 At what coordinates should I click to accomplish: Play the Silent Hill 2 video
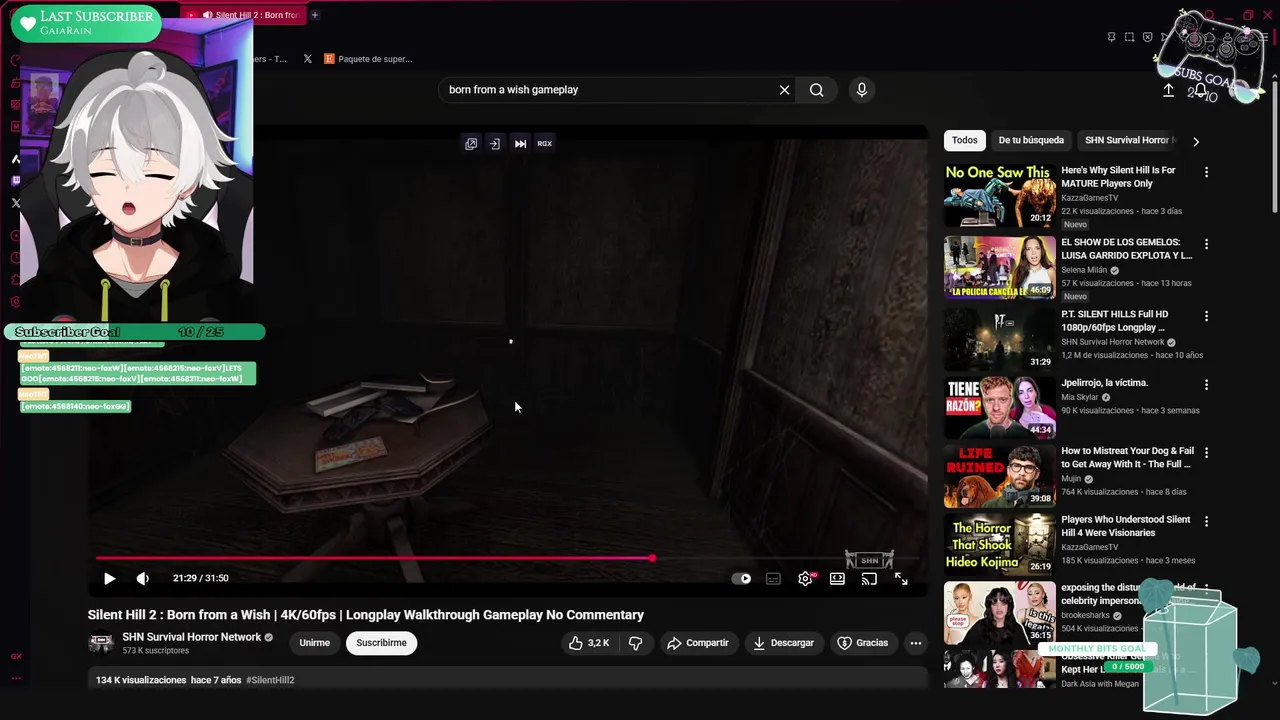point(109,578)
